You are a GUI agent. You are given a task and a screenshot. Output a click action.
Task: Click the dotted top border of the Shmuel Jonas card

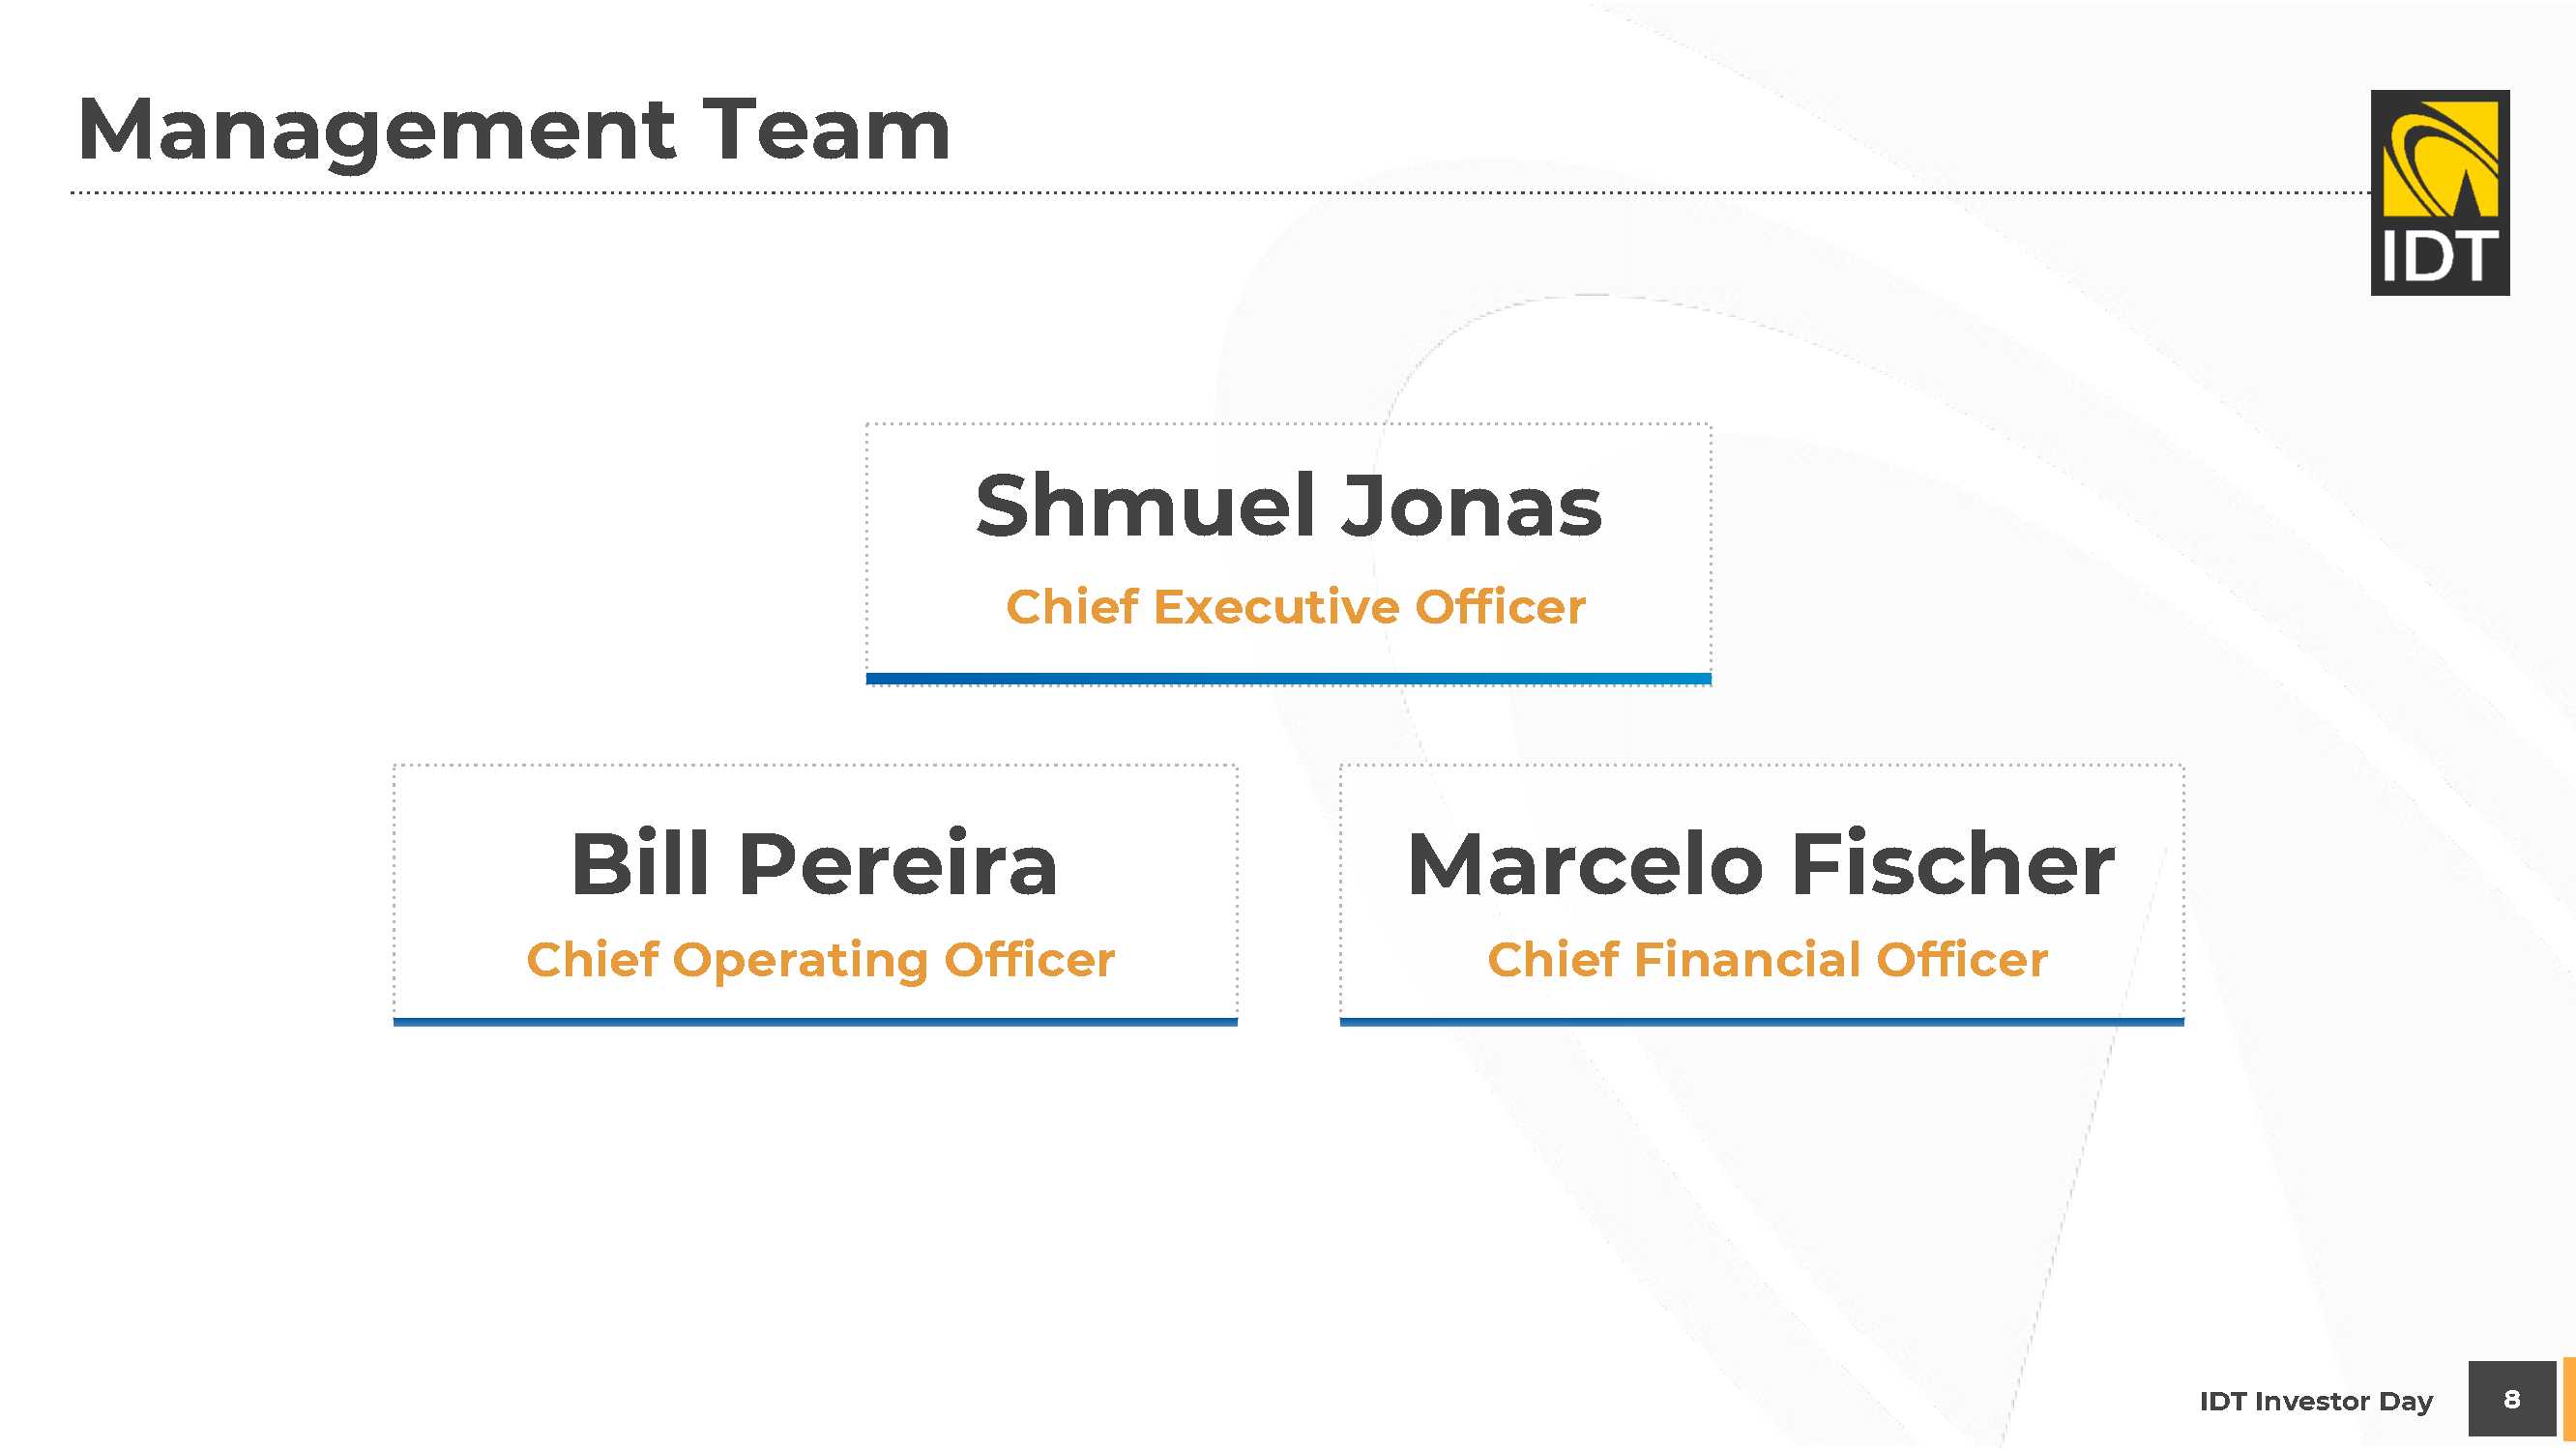1288,424
